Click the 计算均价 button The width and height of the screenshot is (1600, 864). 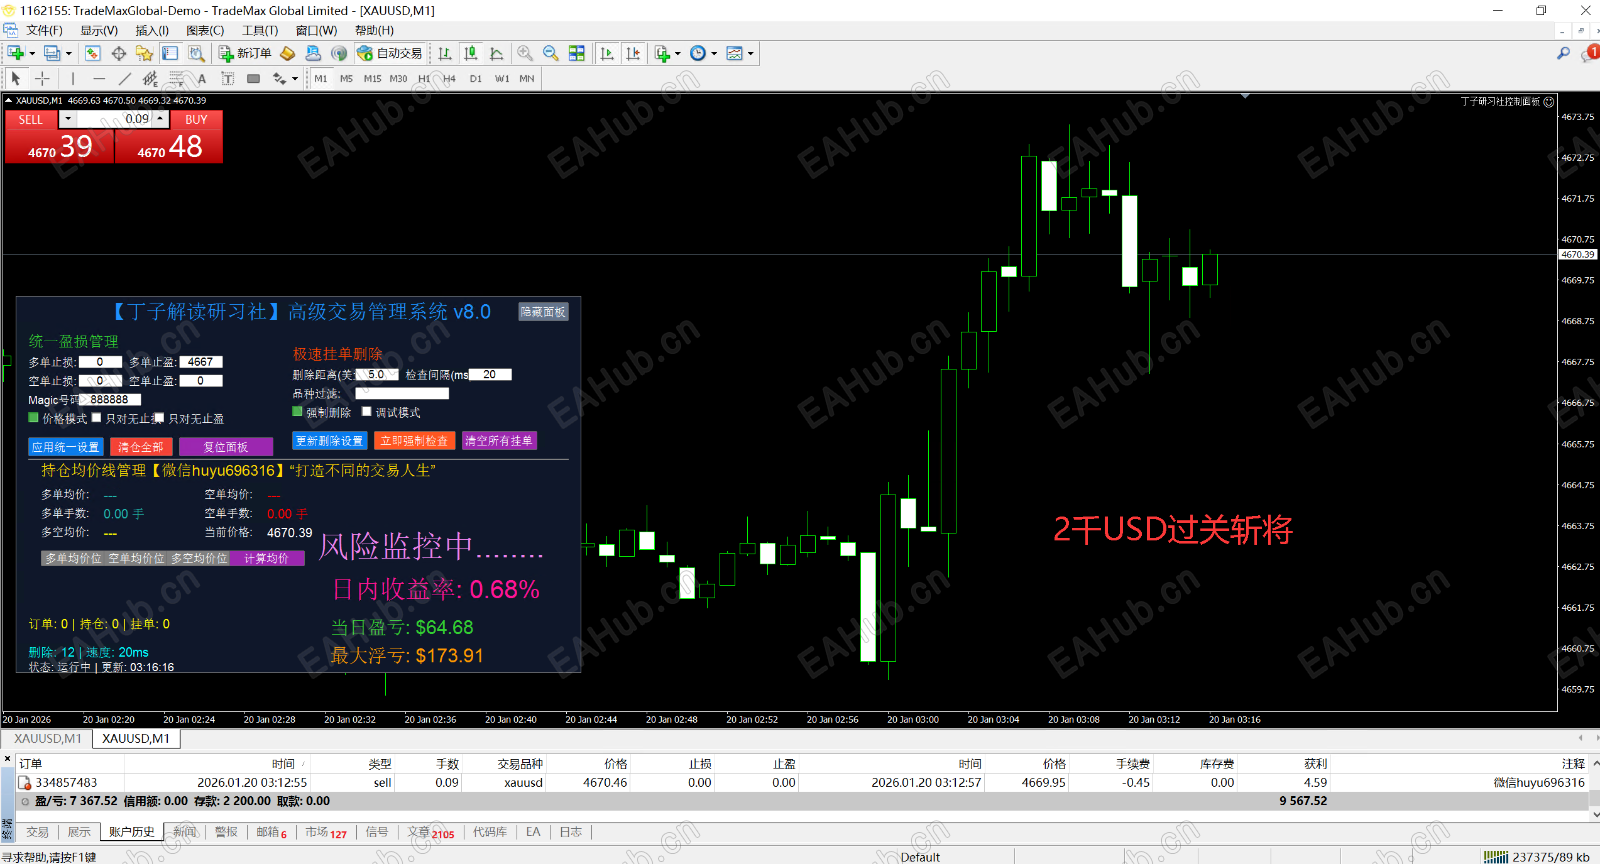coord(267,558)
